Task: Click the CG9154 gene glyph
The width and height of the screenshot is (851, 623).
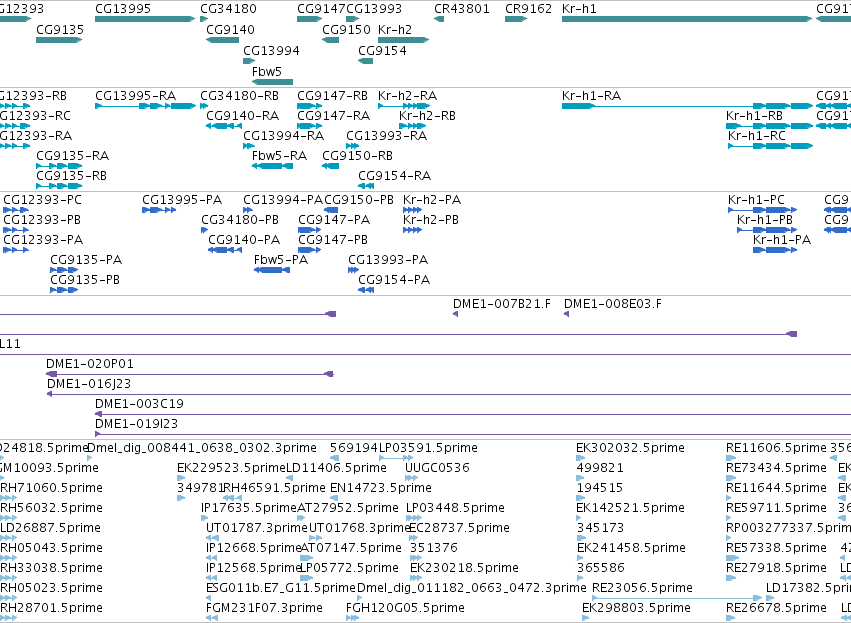Action: click(366, 61)
